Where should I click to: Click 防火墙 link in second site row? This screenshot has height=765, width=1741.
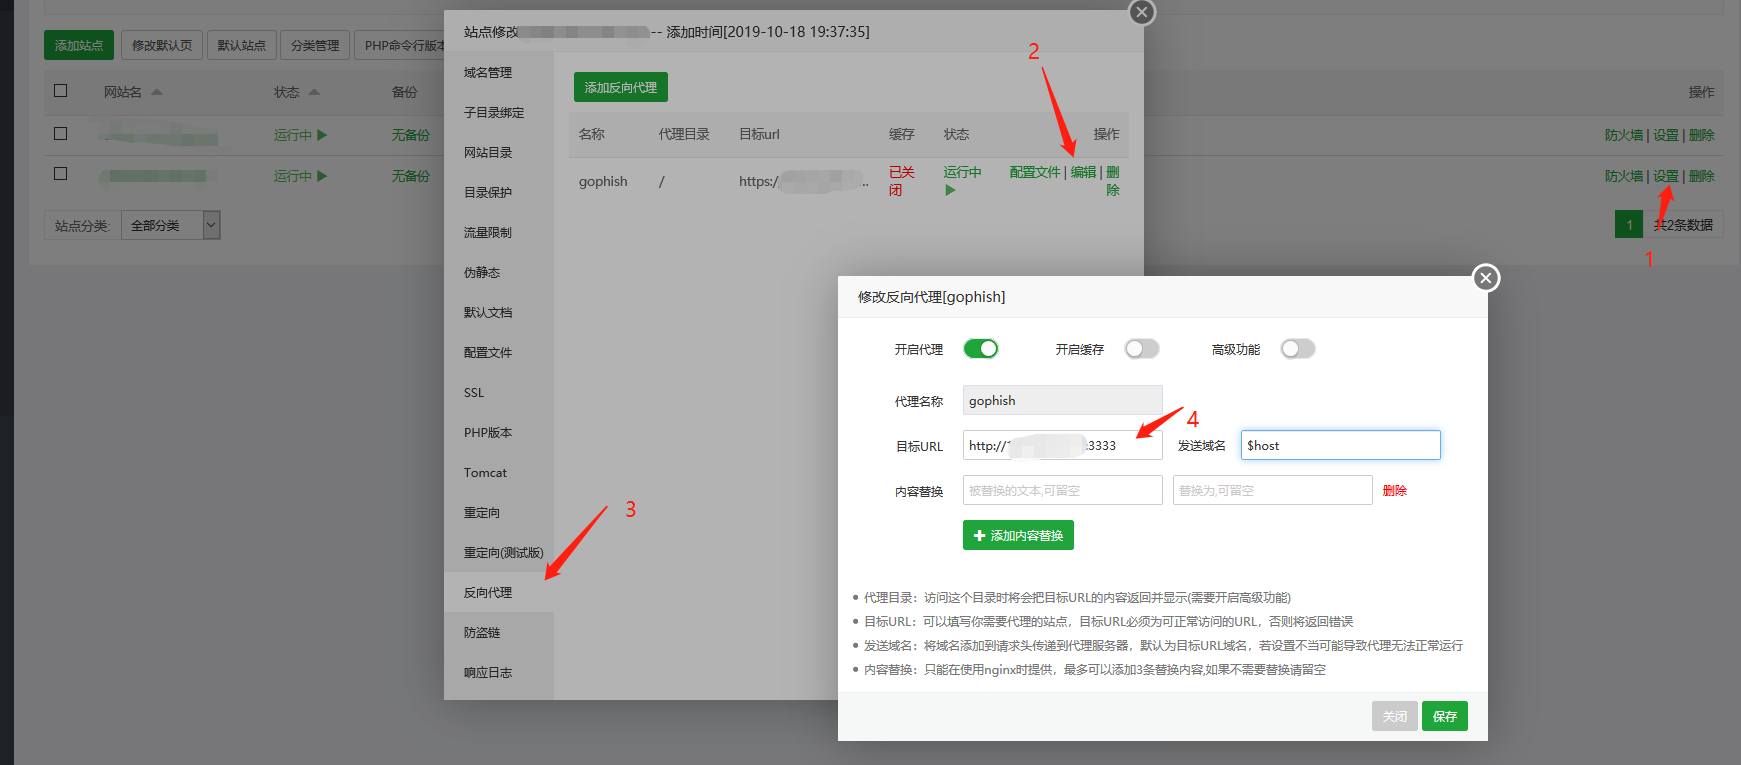point(1624,176)
